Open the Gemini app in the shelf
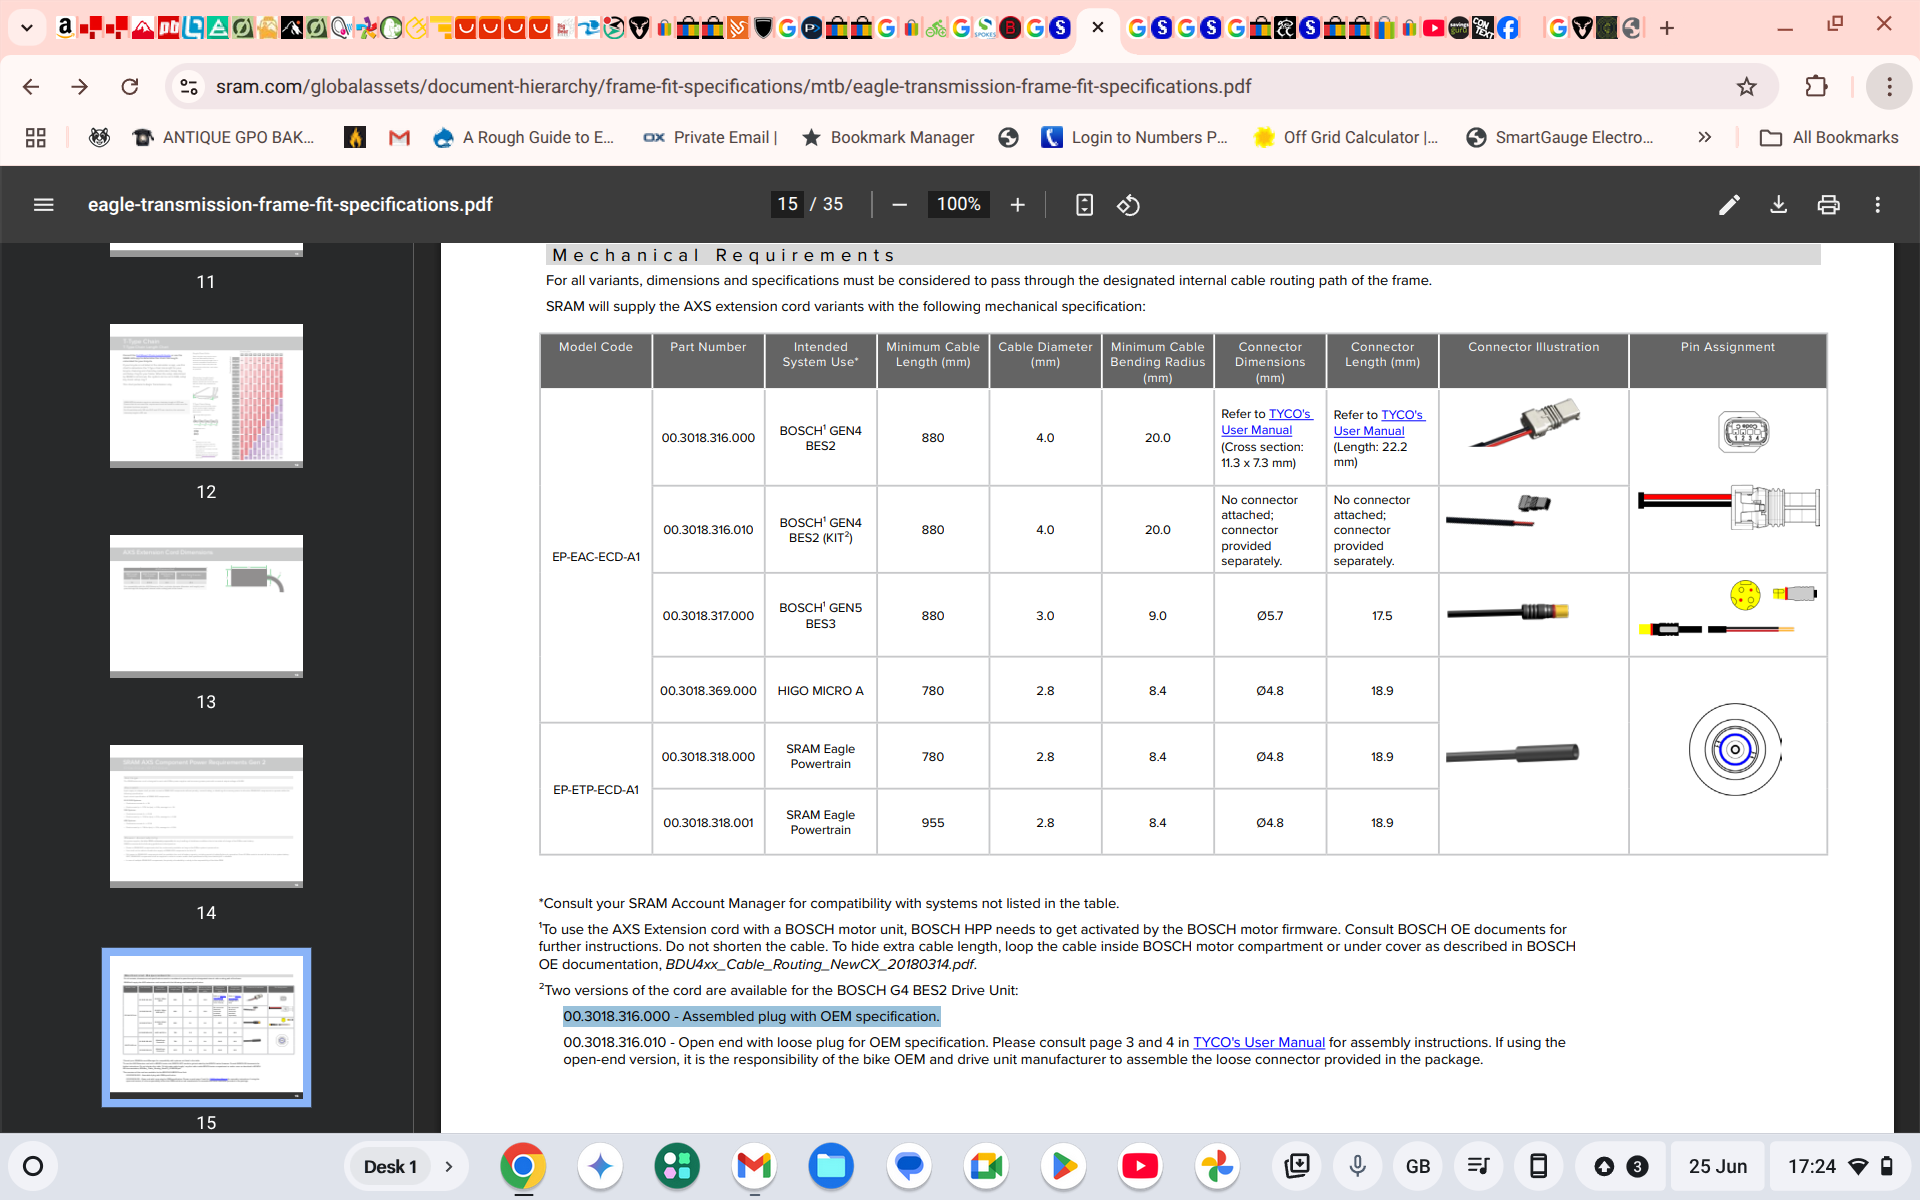Image resolution: width=1920 pixels, height=1200 pixels. coord(600,1166)
